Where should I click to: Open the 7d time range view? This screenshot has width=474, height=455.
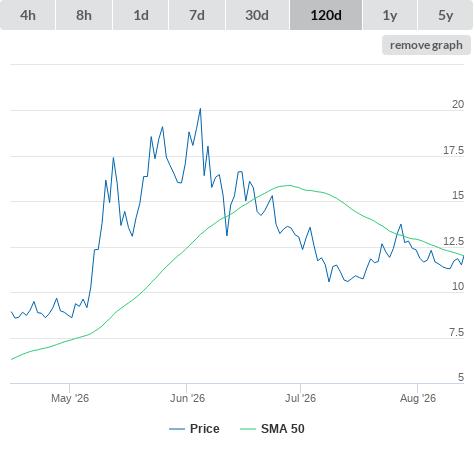(x=197, y=15)
